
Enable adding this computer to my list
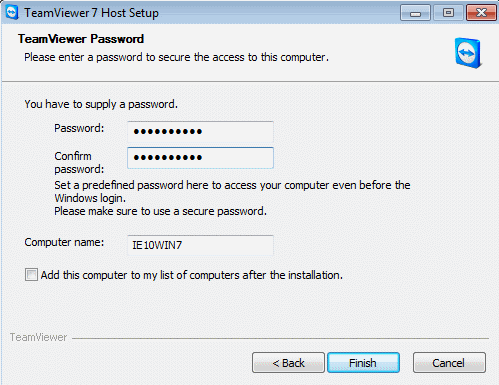(x=31, y=275)
